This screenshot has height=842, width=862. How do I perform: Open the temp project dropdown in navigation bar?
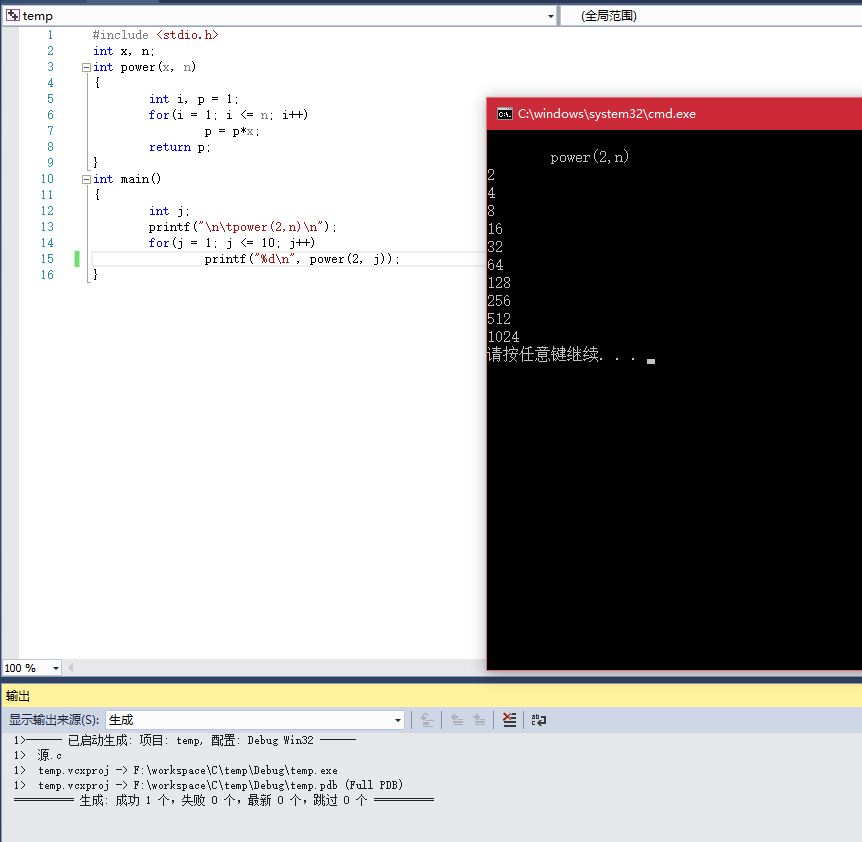pos(550,16)
